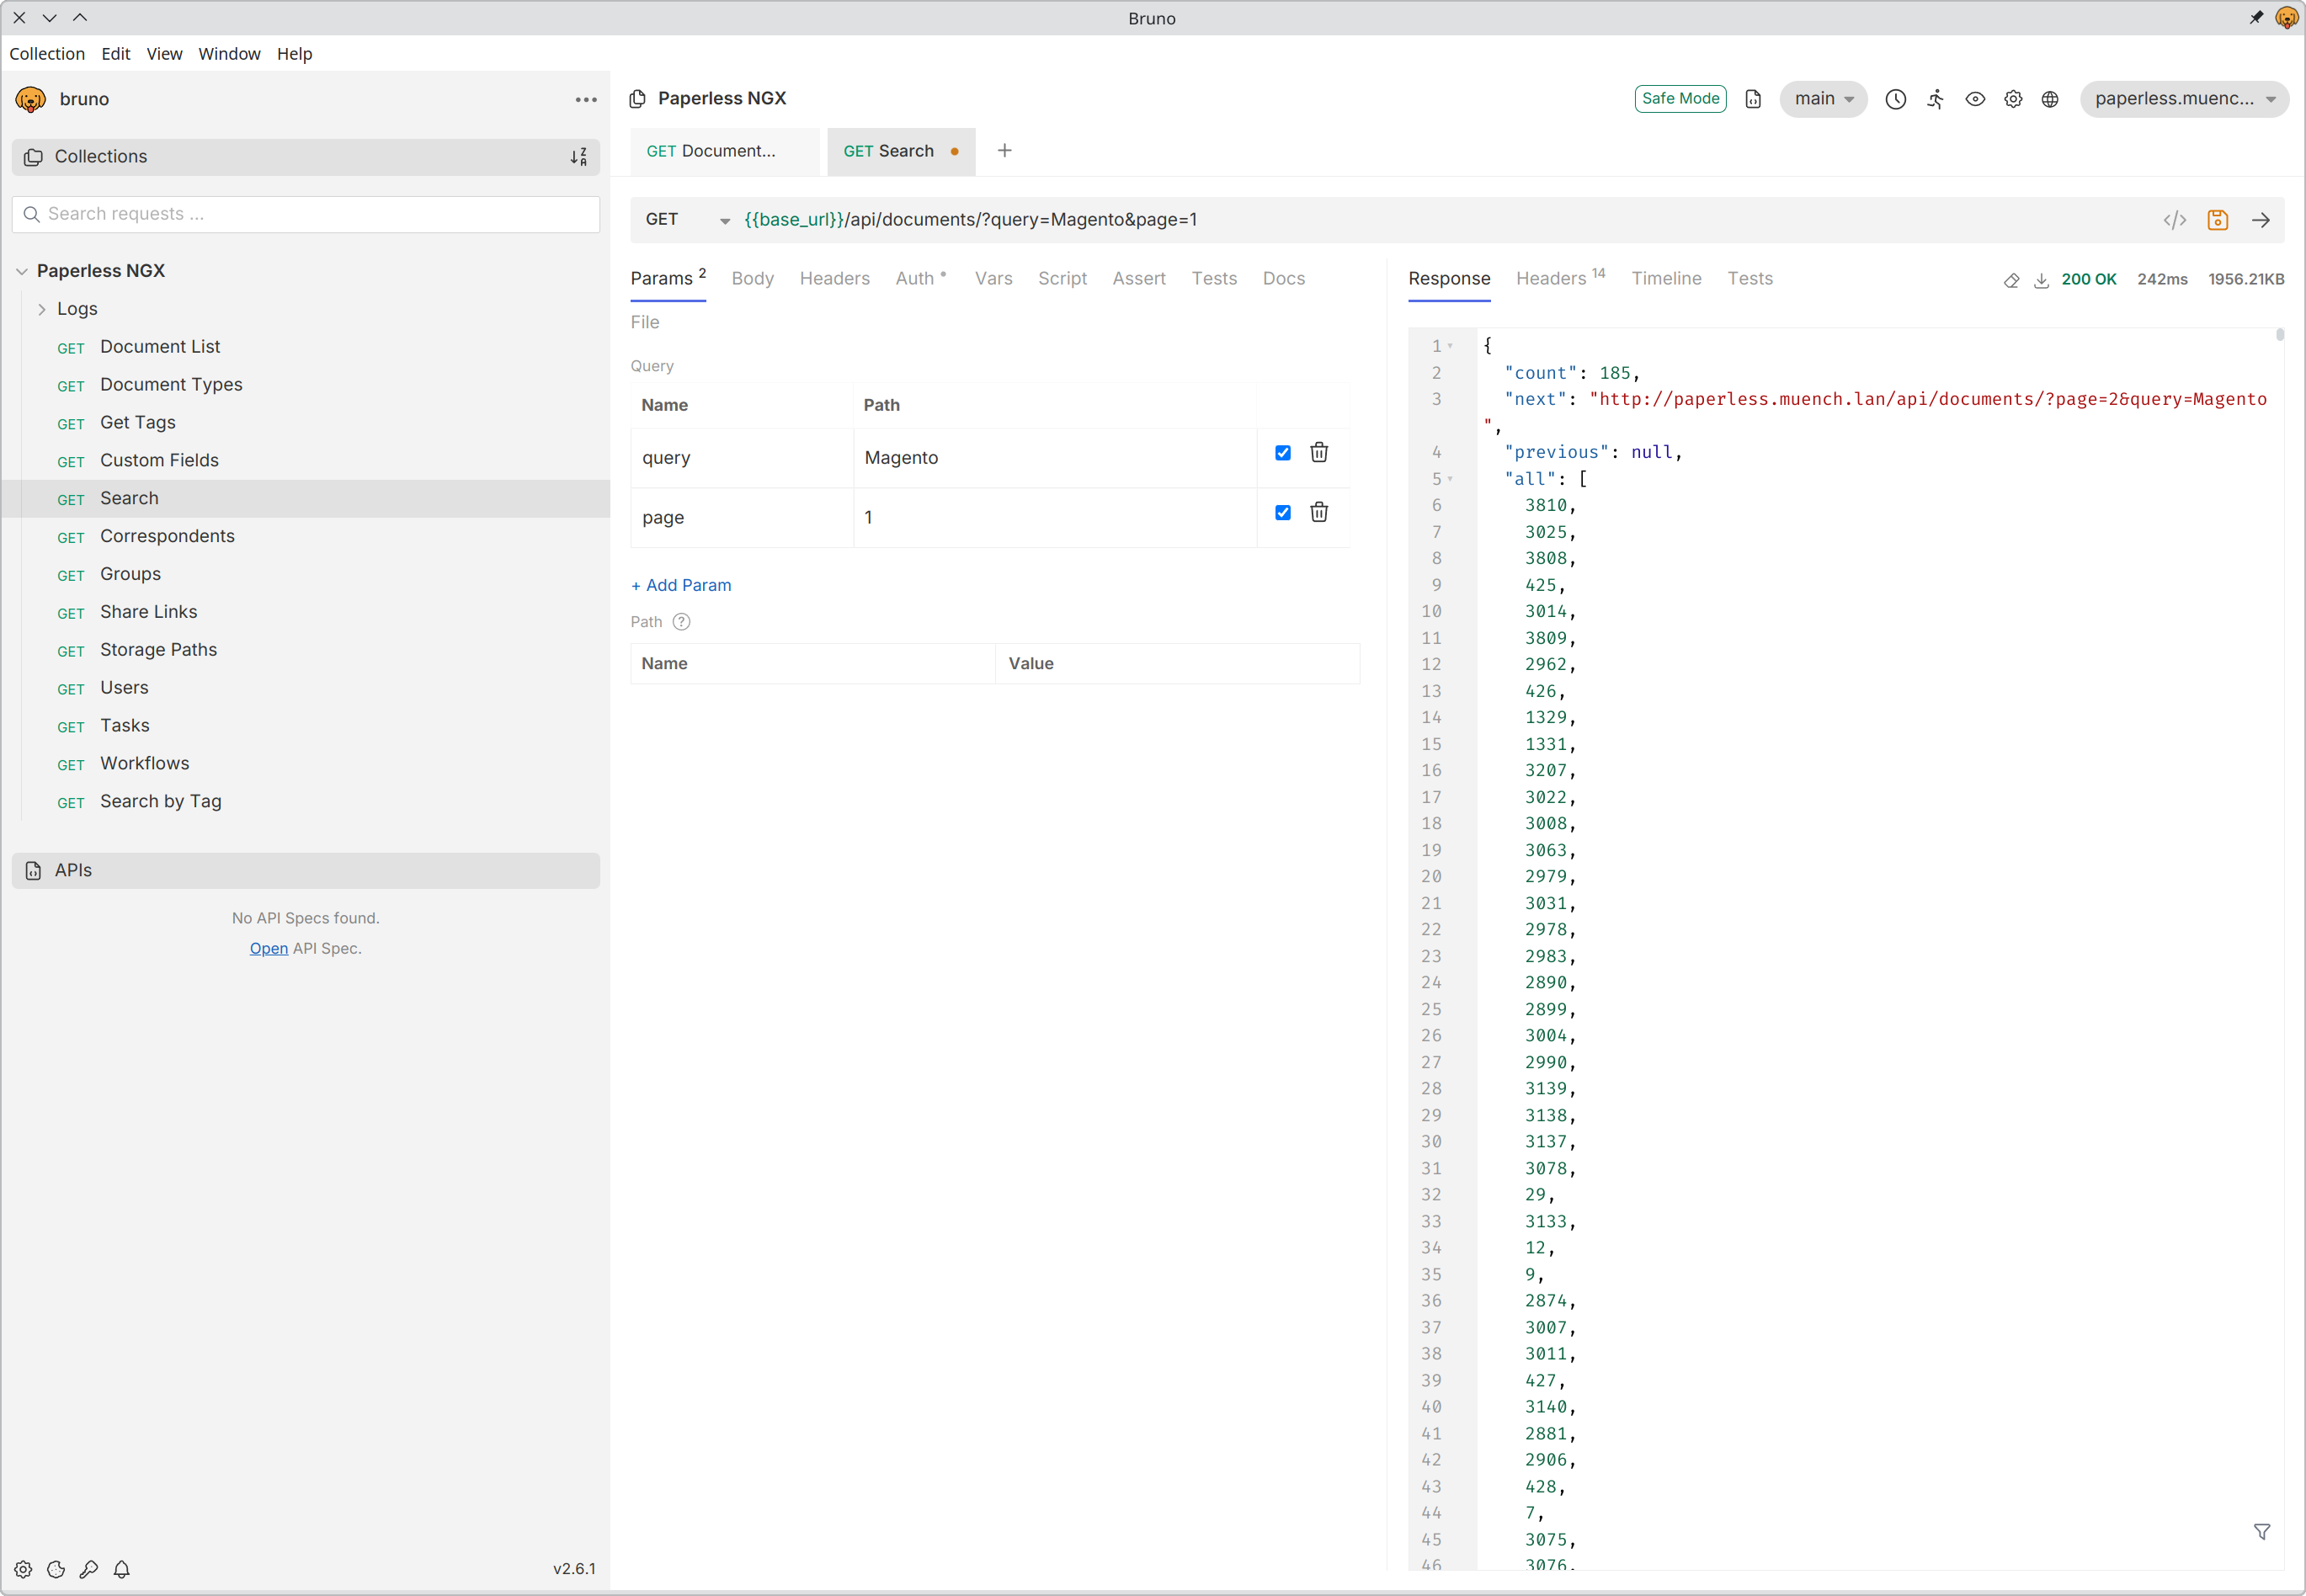The image size is (2306, 1596).
Task: Click the globe global environments icon
Action: point(2050,99)
